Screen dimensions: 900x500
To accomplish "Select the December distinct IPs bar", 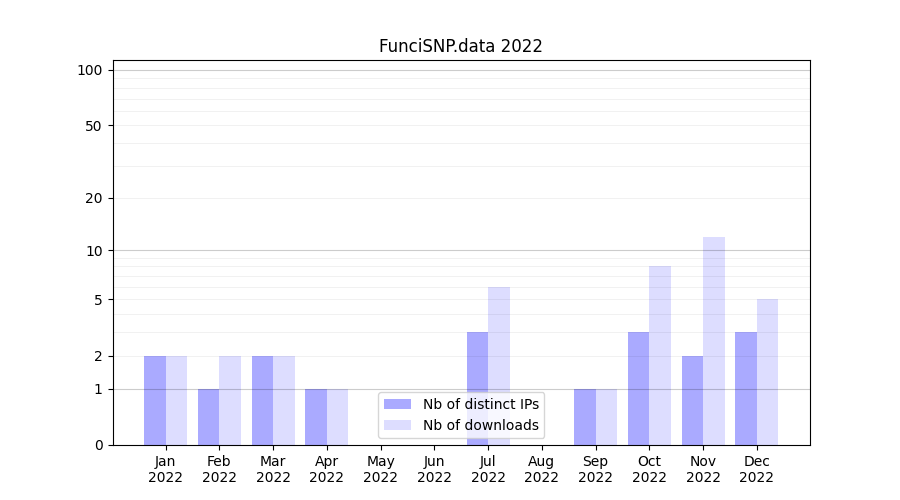I will 746,388.
